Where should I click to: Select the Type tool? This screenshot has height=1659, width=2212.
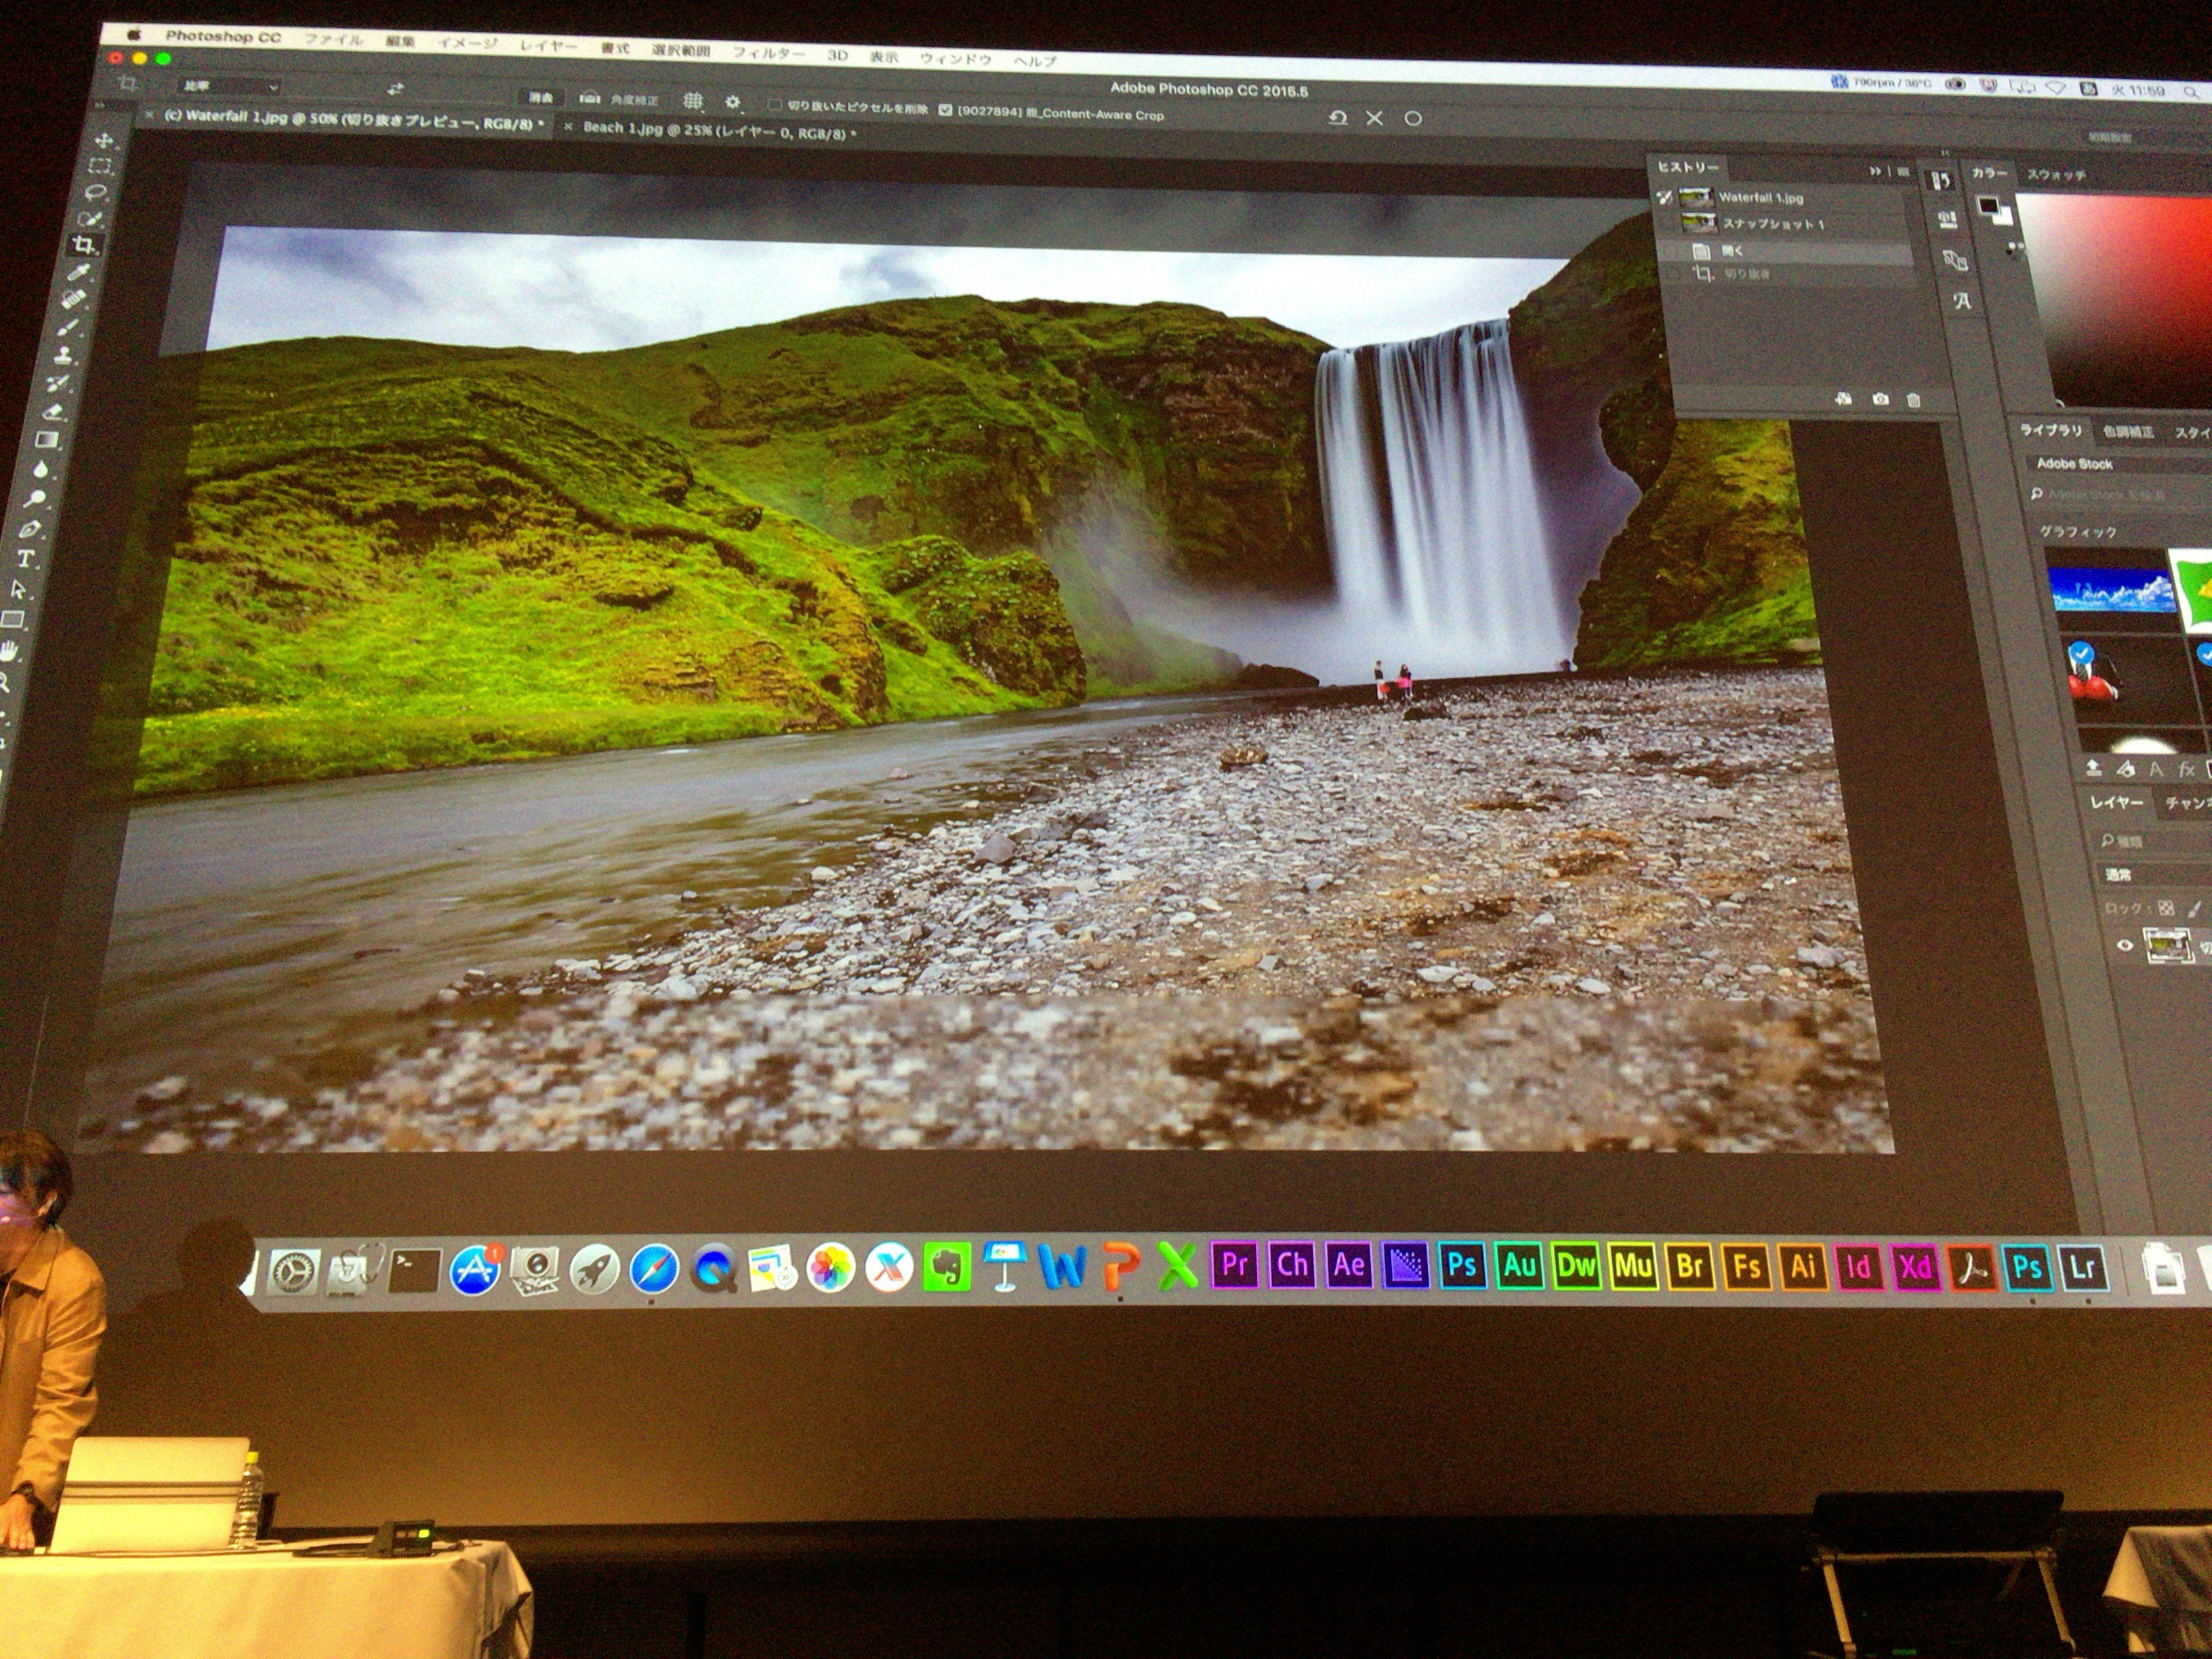(x=27, y=560)
